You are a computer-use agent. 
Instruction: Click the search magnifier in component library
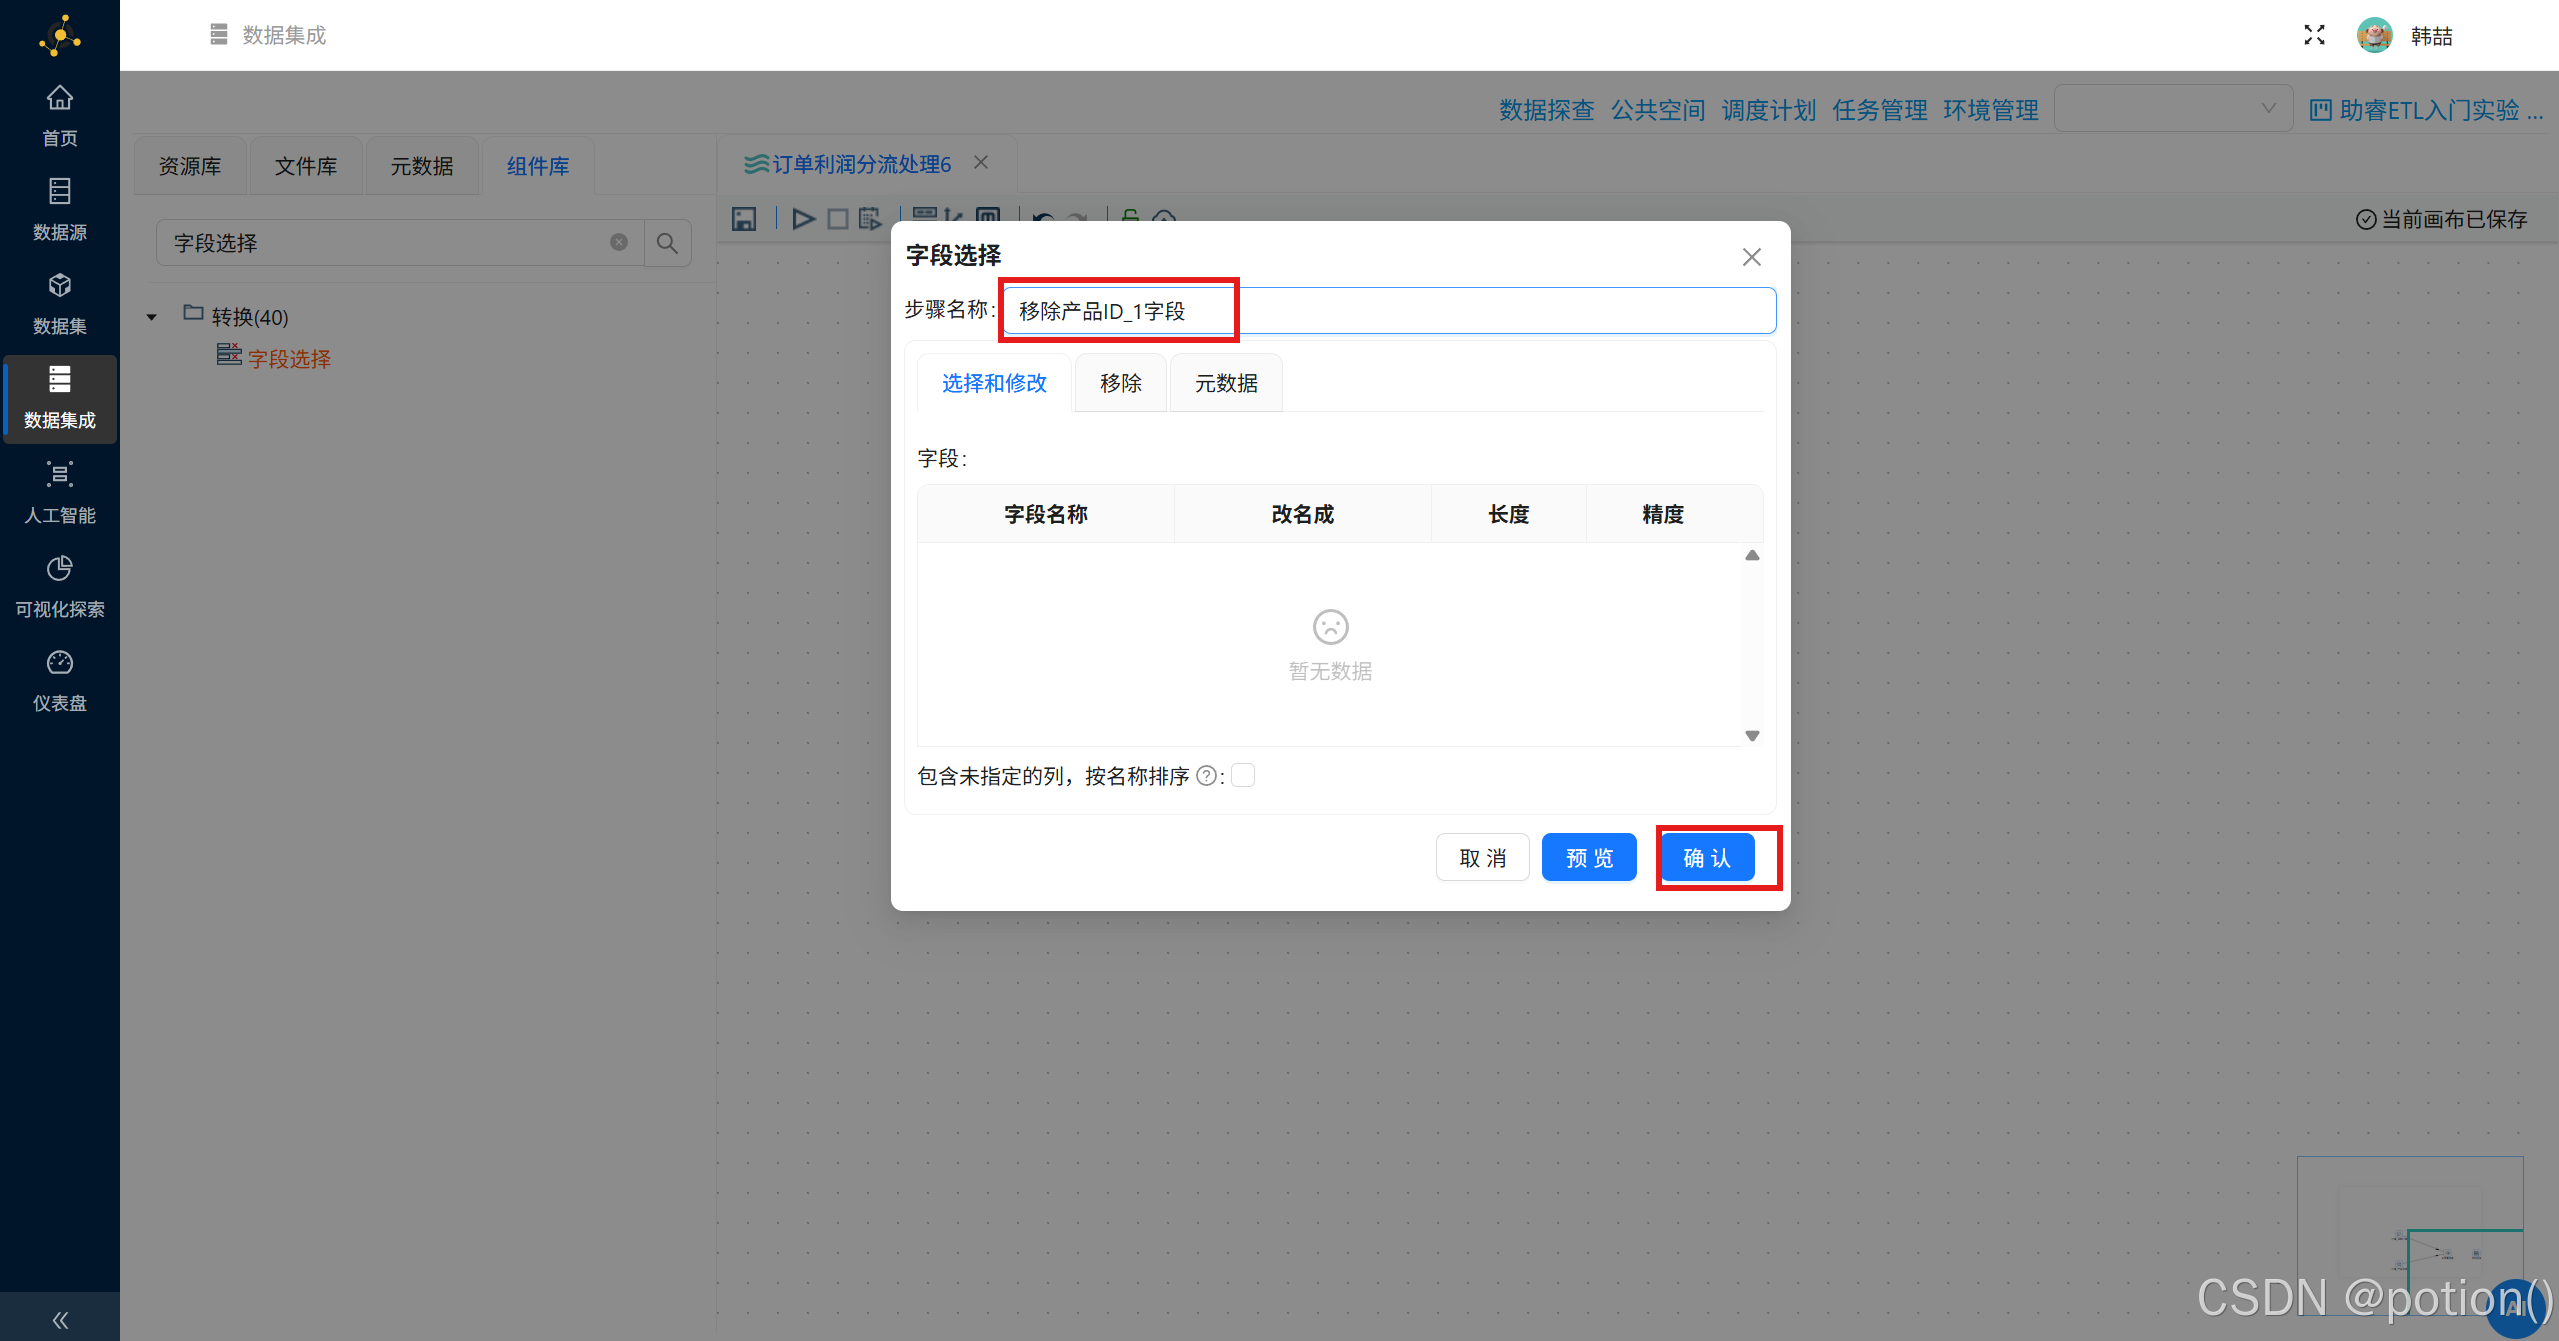point(667,243)
